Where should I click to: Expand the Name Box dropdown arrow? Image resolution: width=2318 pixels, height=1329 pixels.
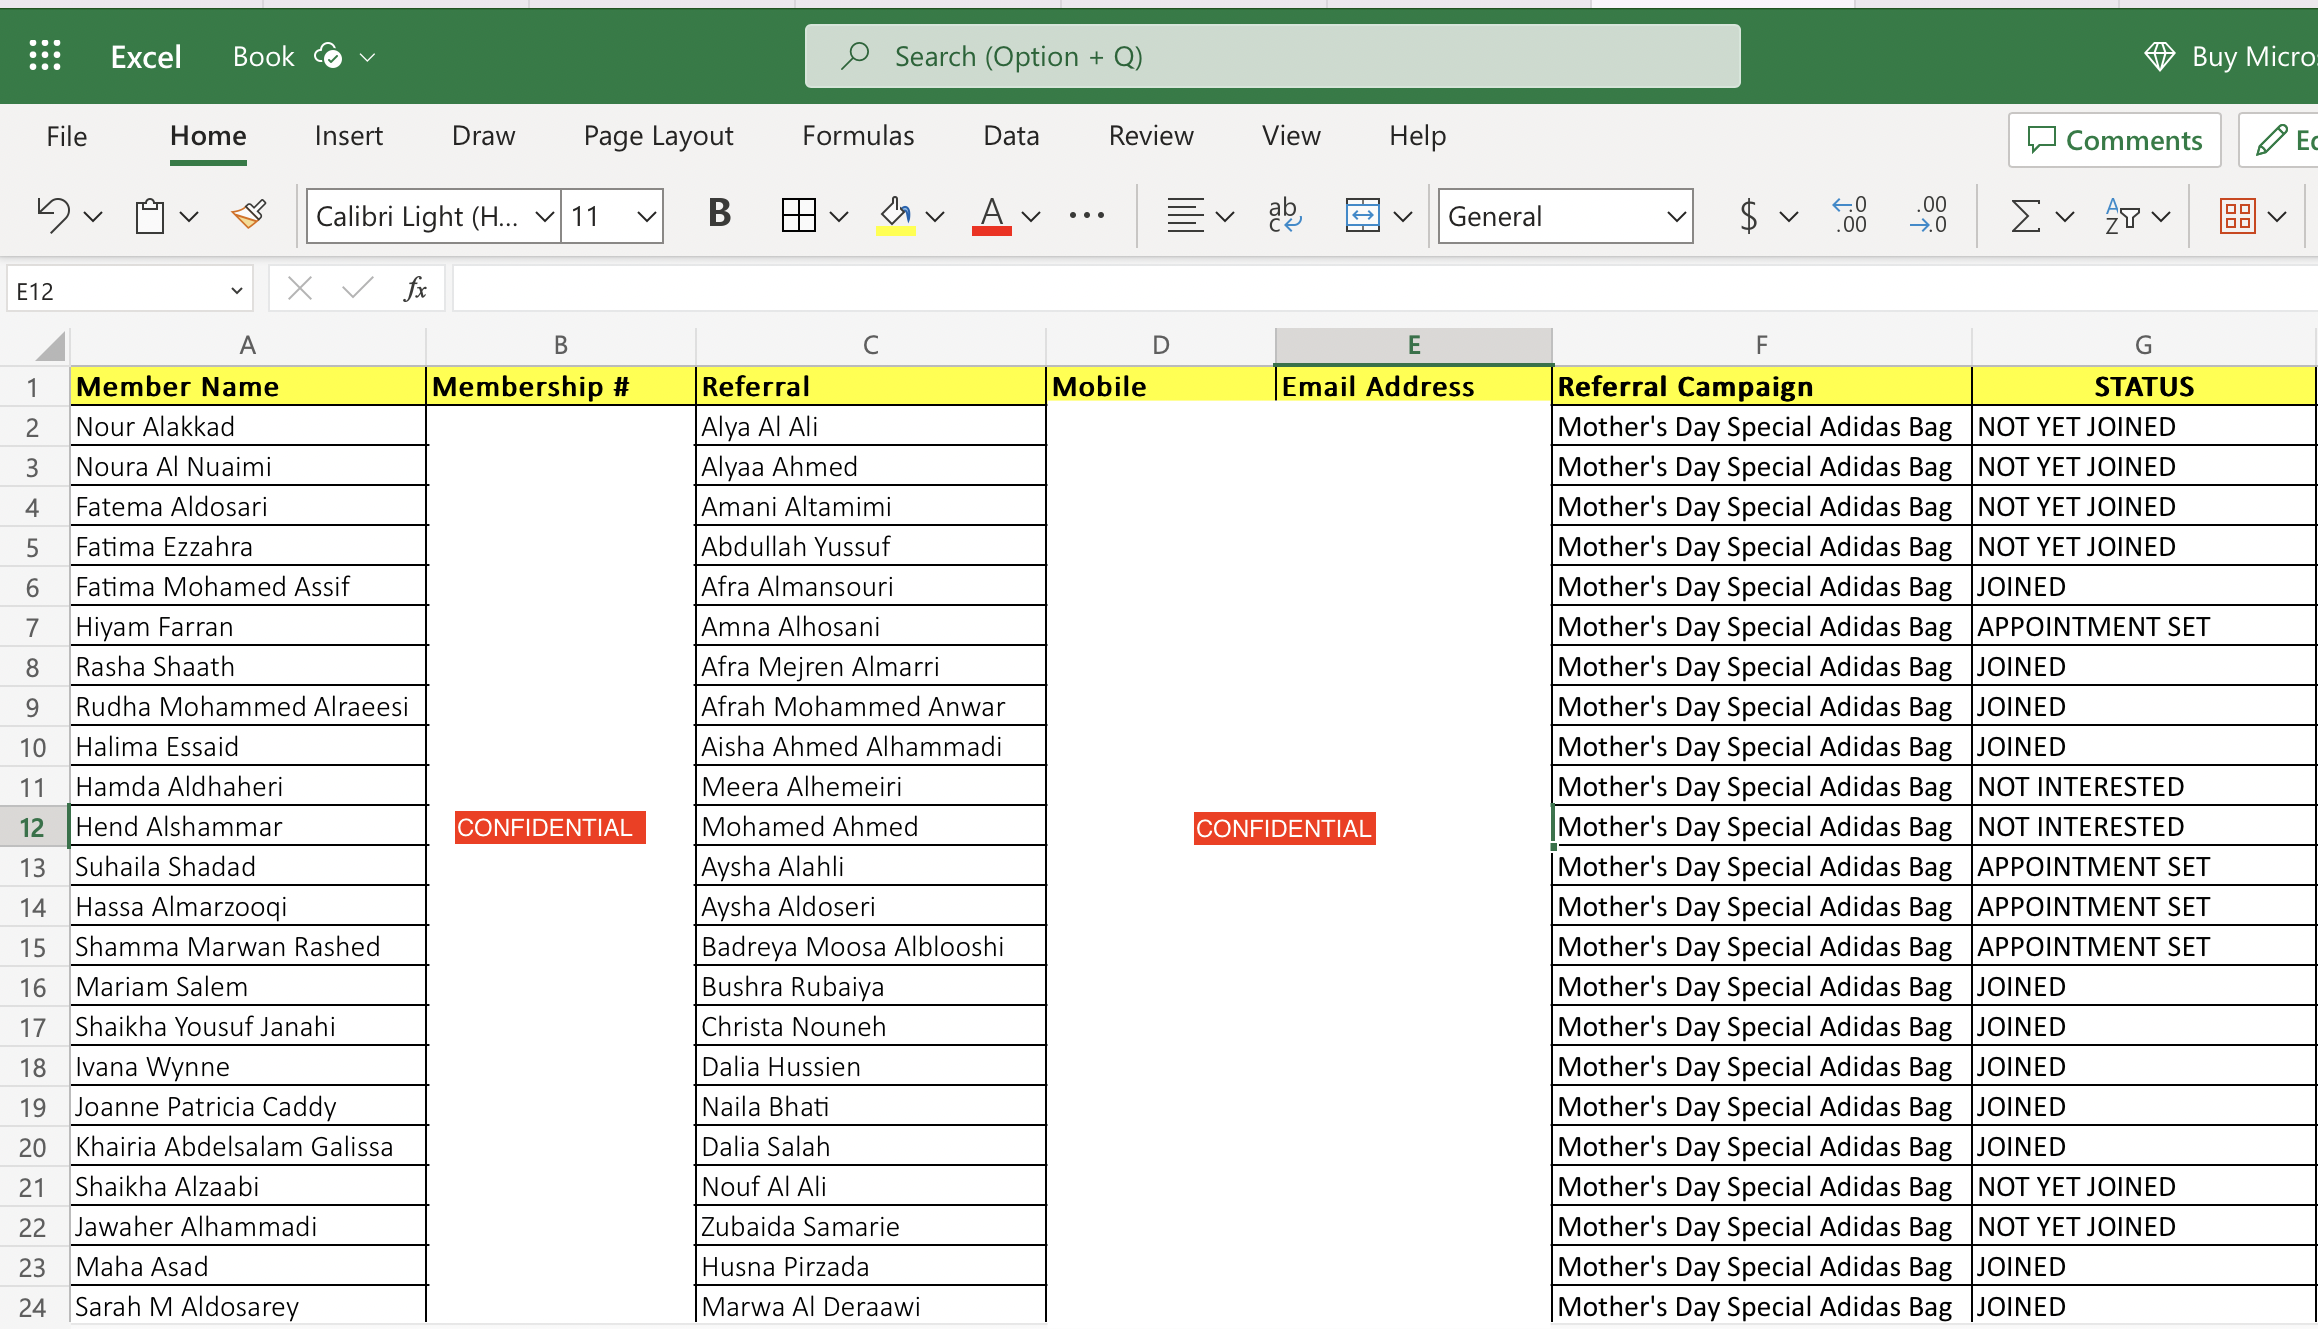click(x=236, y=291)
